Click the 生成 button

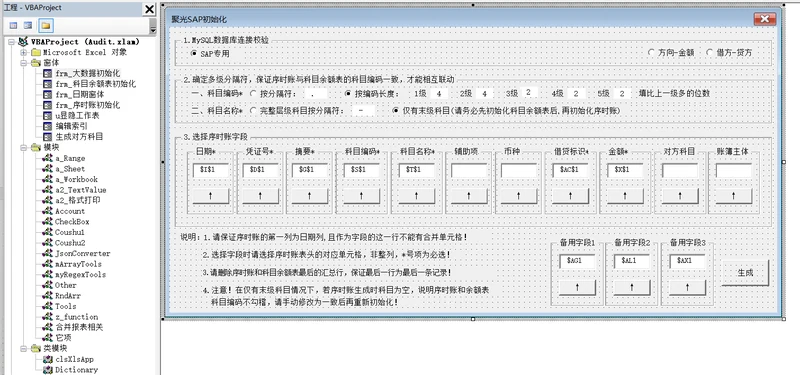(745, 273)
